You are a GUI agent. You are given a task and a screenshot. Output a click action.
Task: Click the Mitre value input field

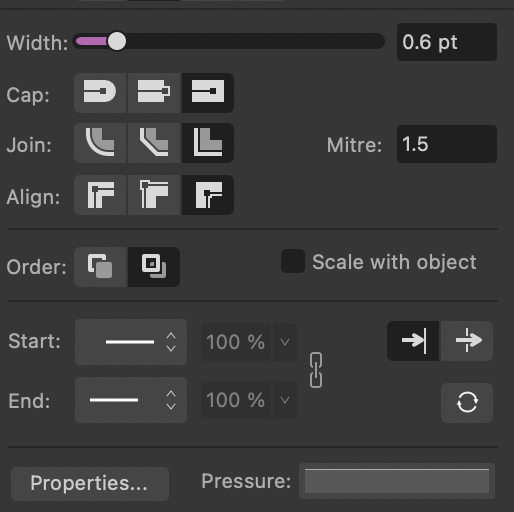(x=447, y=144)
